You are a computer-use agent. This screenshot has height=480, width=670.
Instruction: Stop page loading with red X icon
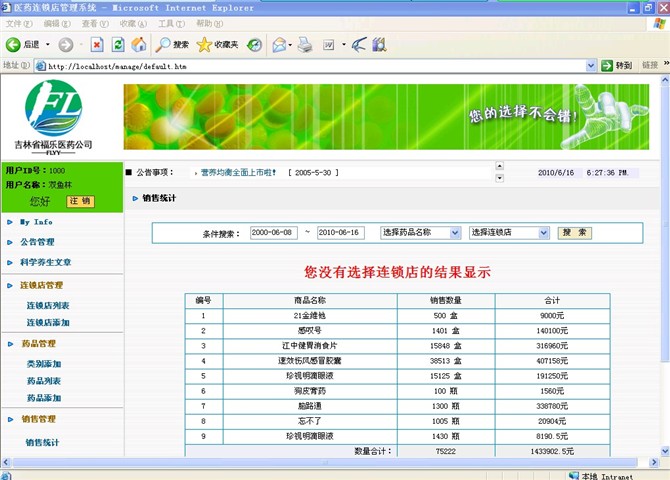click(x=97, y=44)
